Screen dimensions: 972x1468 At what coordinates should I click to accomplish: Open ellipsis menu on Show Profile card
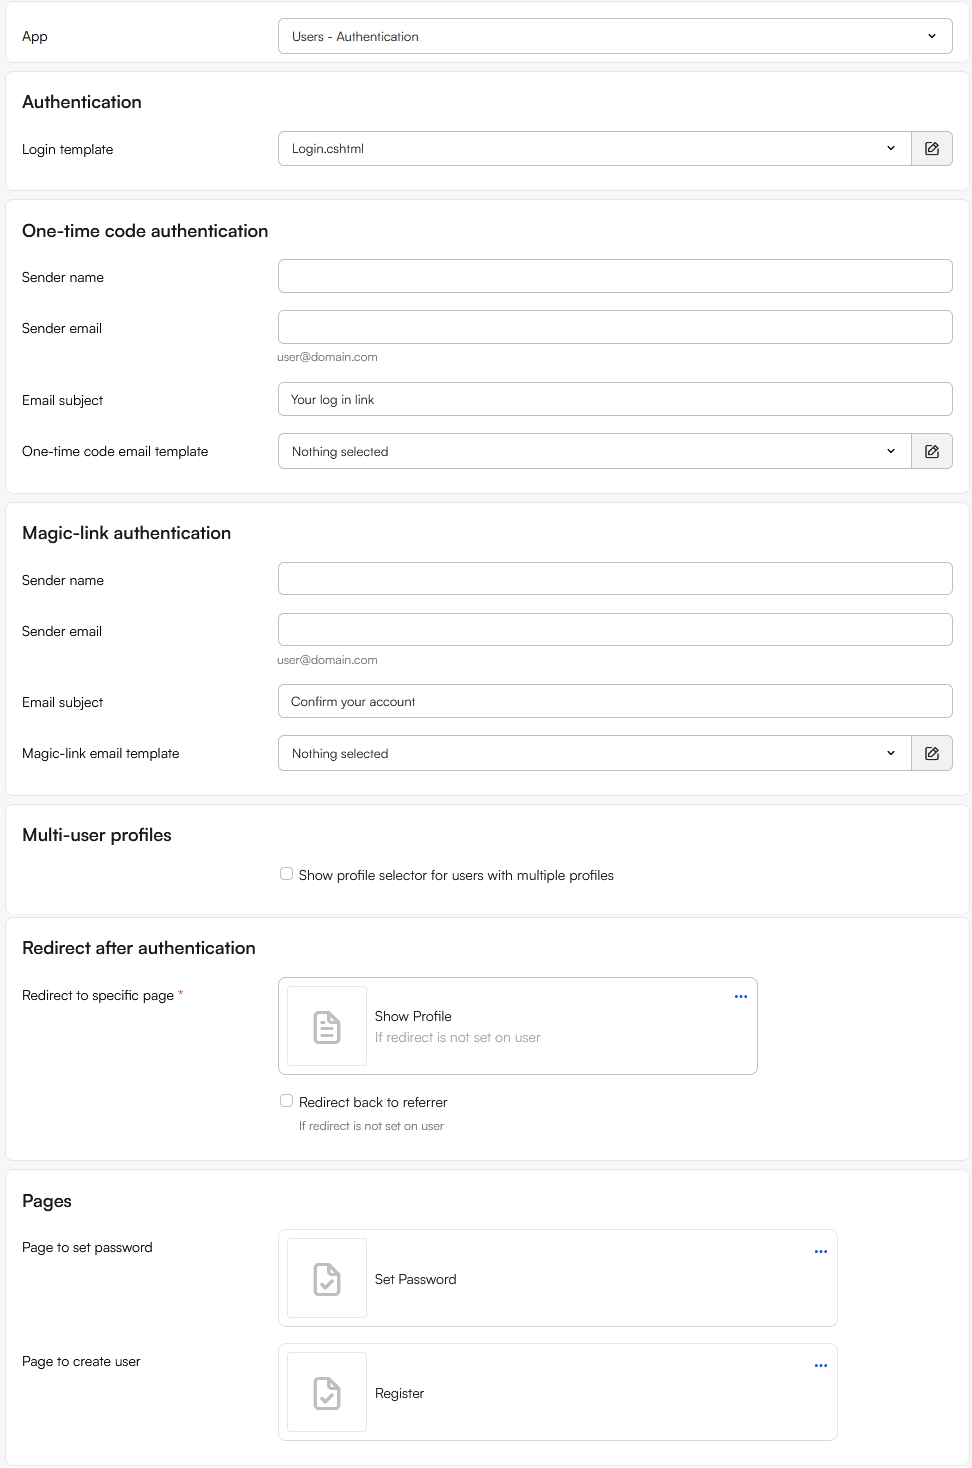pyautogui.click(x=741, y=996)
